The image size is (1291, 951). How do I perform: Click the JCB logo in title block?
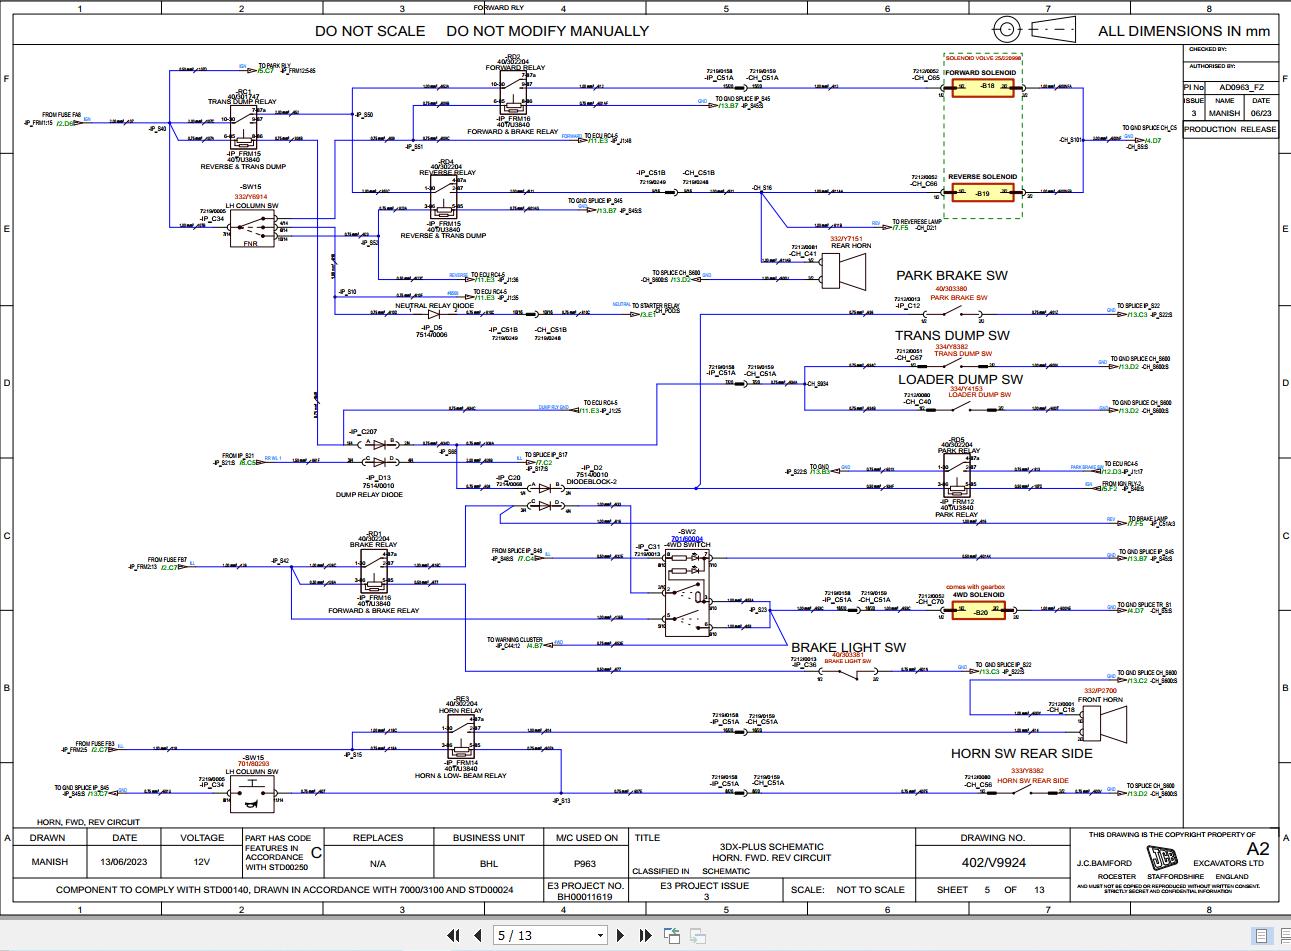pyautogui.click(x=1161, y=859)
